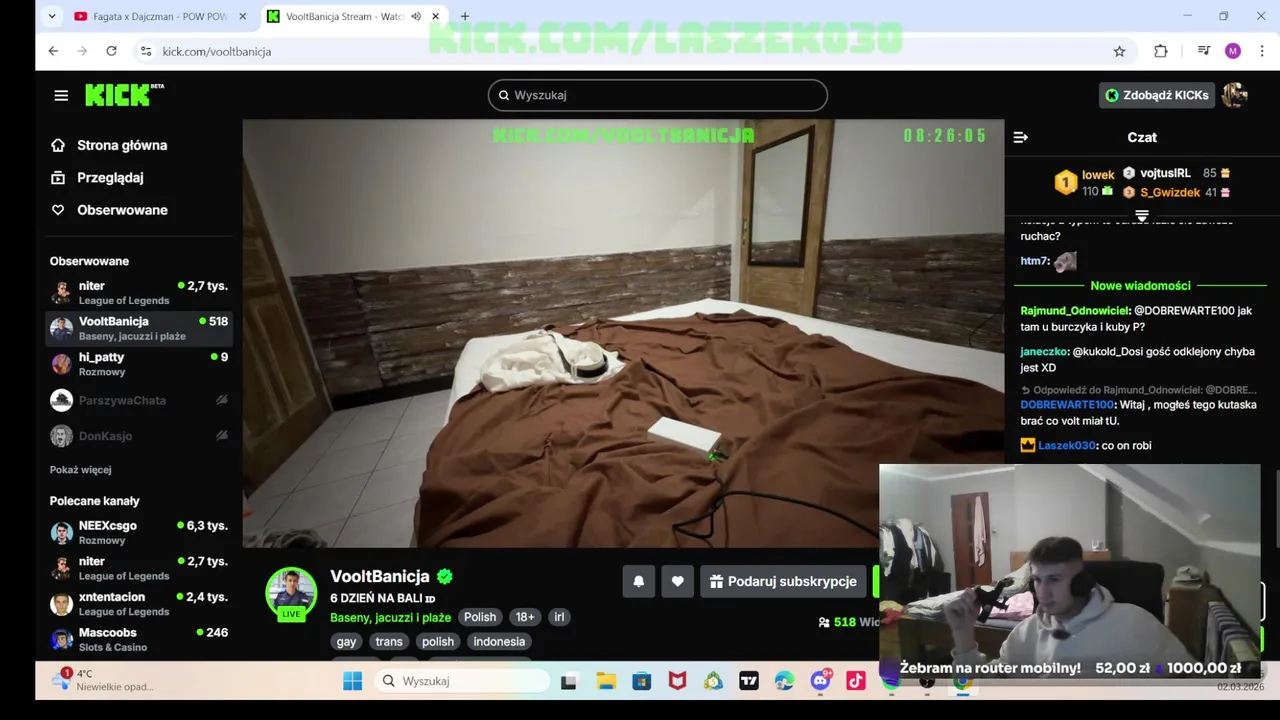
Task: Open recommended channel NEEXcsgo
Action: pos(140,533)
